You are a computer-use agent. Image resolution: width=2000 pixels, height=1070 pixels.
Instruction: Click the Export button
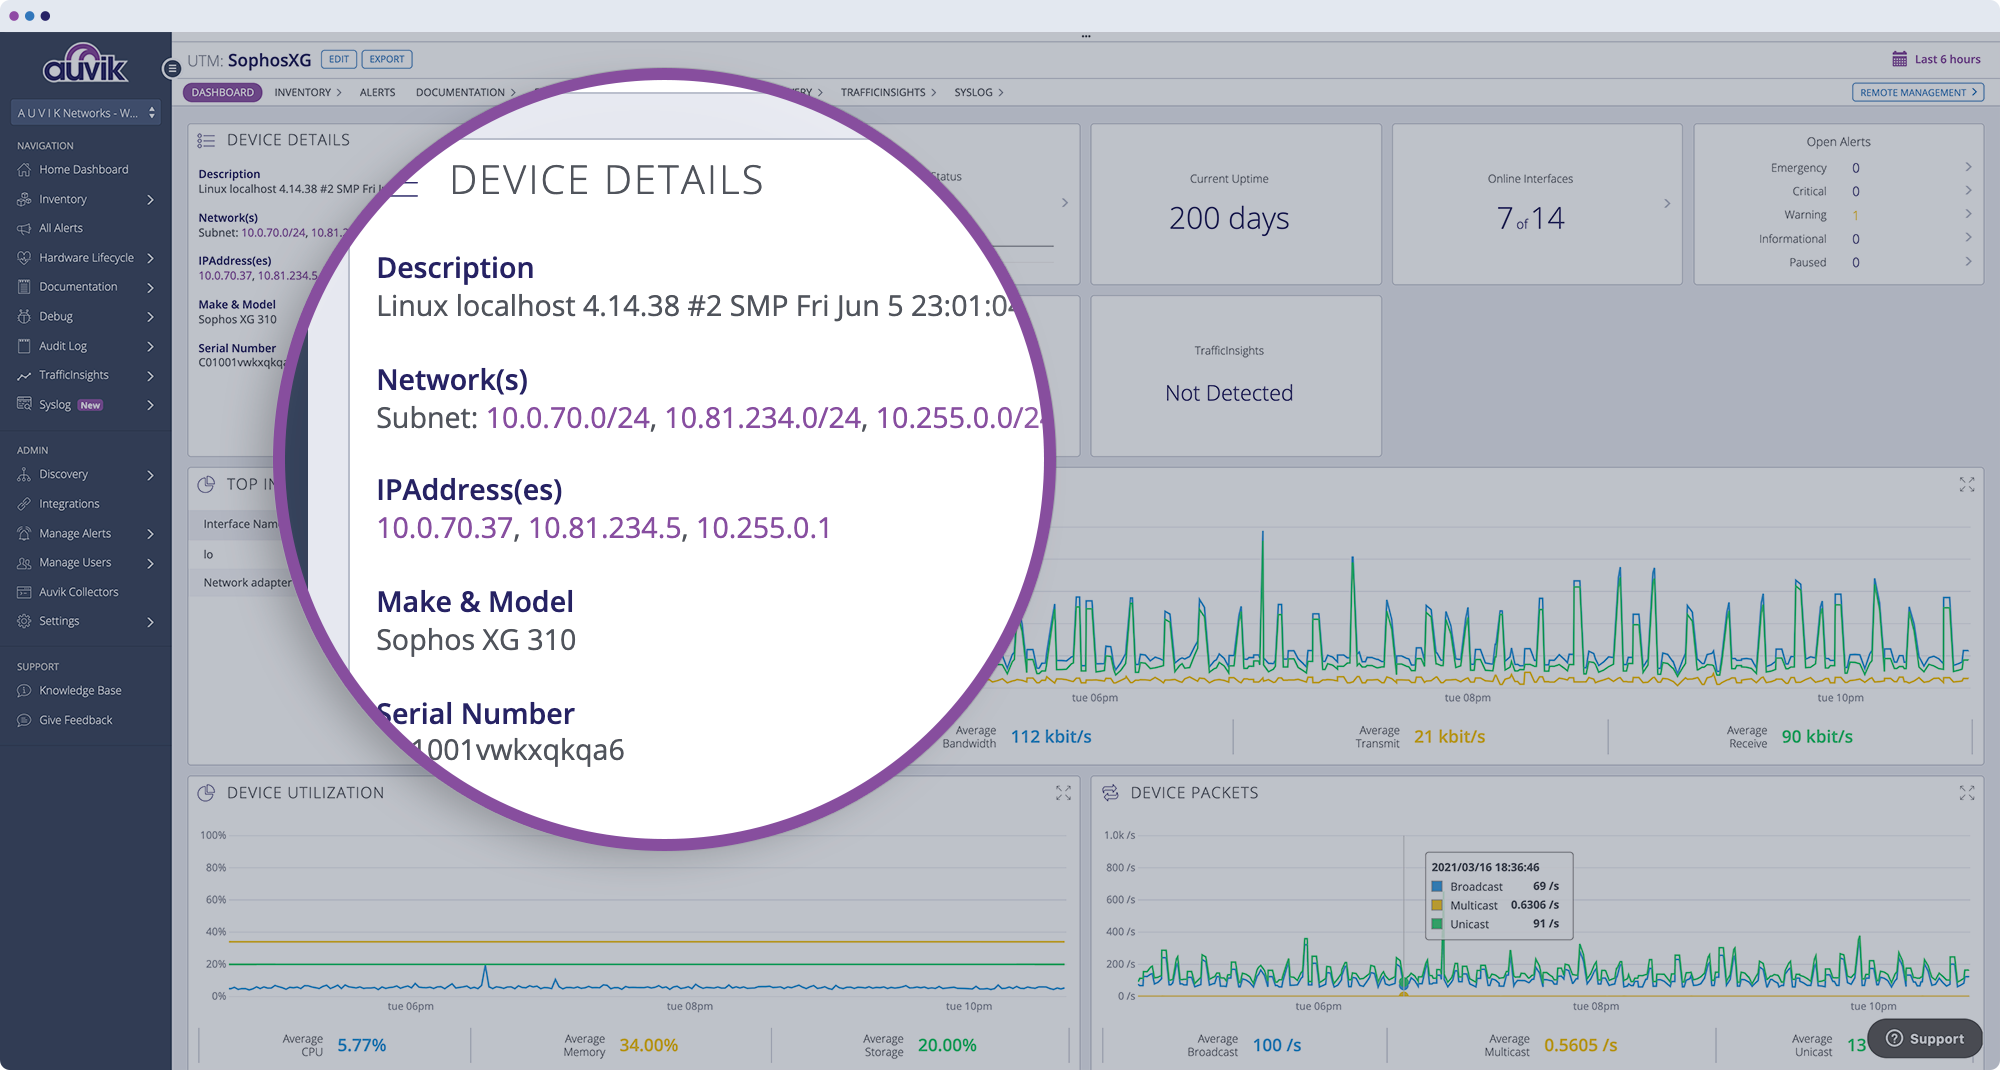(x=387, y=59)
